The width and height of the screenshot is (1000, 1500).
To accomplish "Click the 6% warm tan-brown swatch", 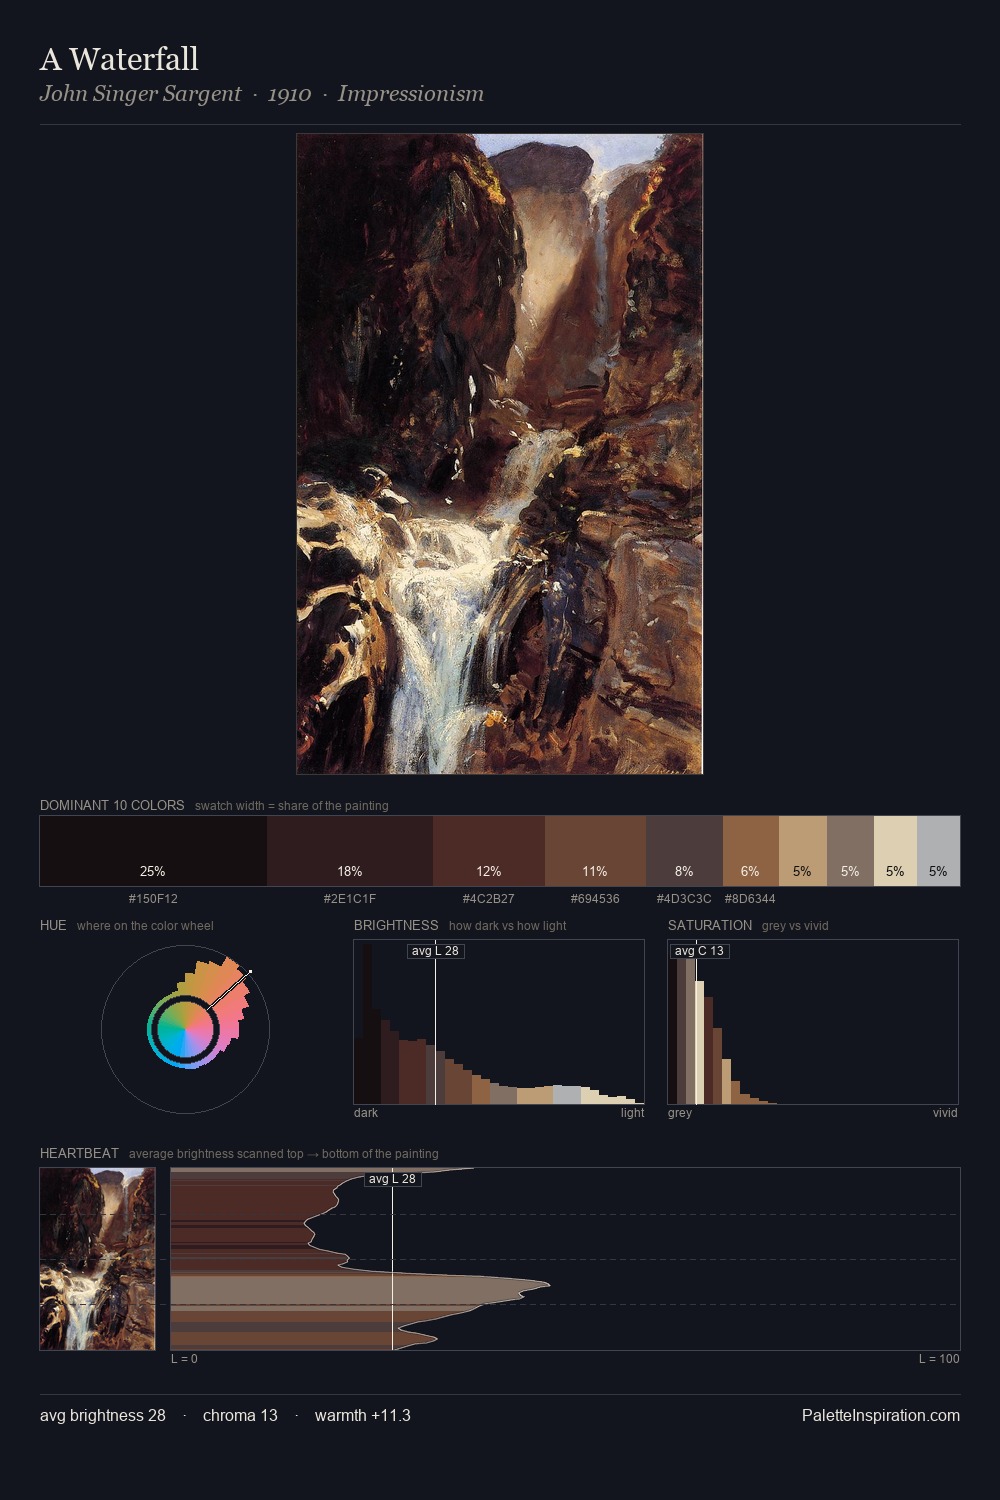I will [750, 851].
